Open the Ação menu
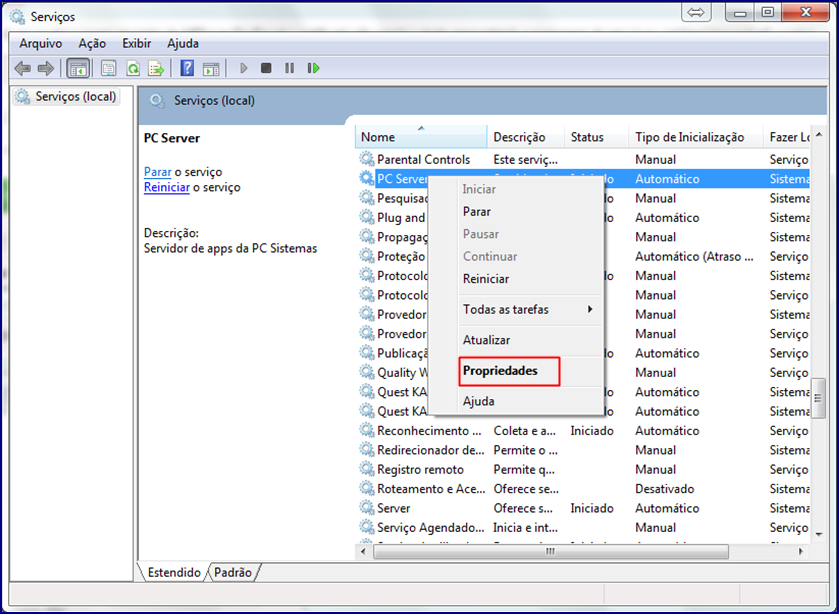 tap(92, 44)
